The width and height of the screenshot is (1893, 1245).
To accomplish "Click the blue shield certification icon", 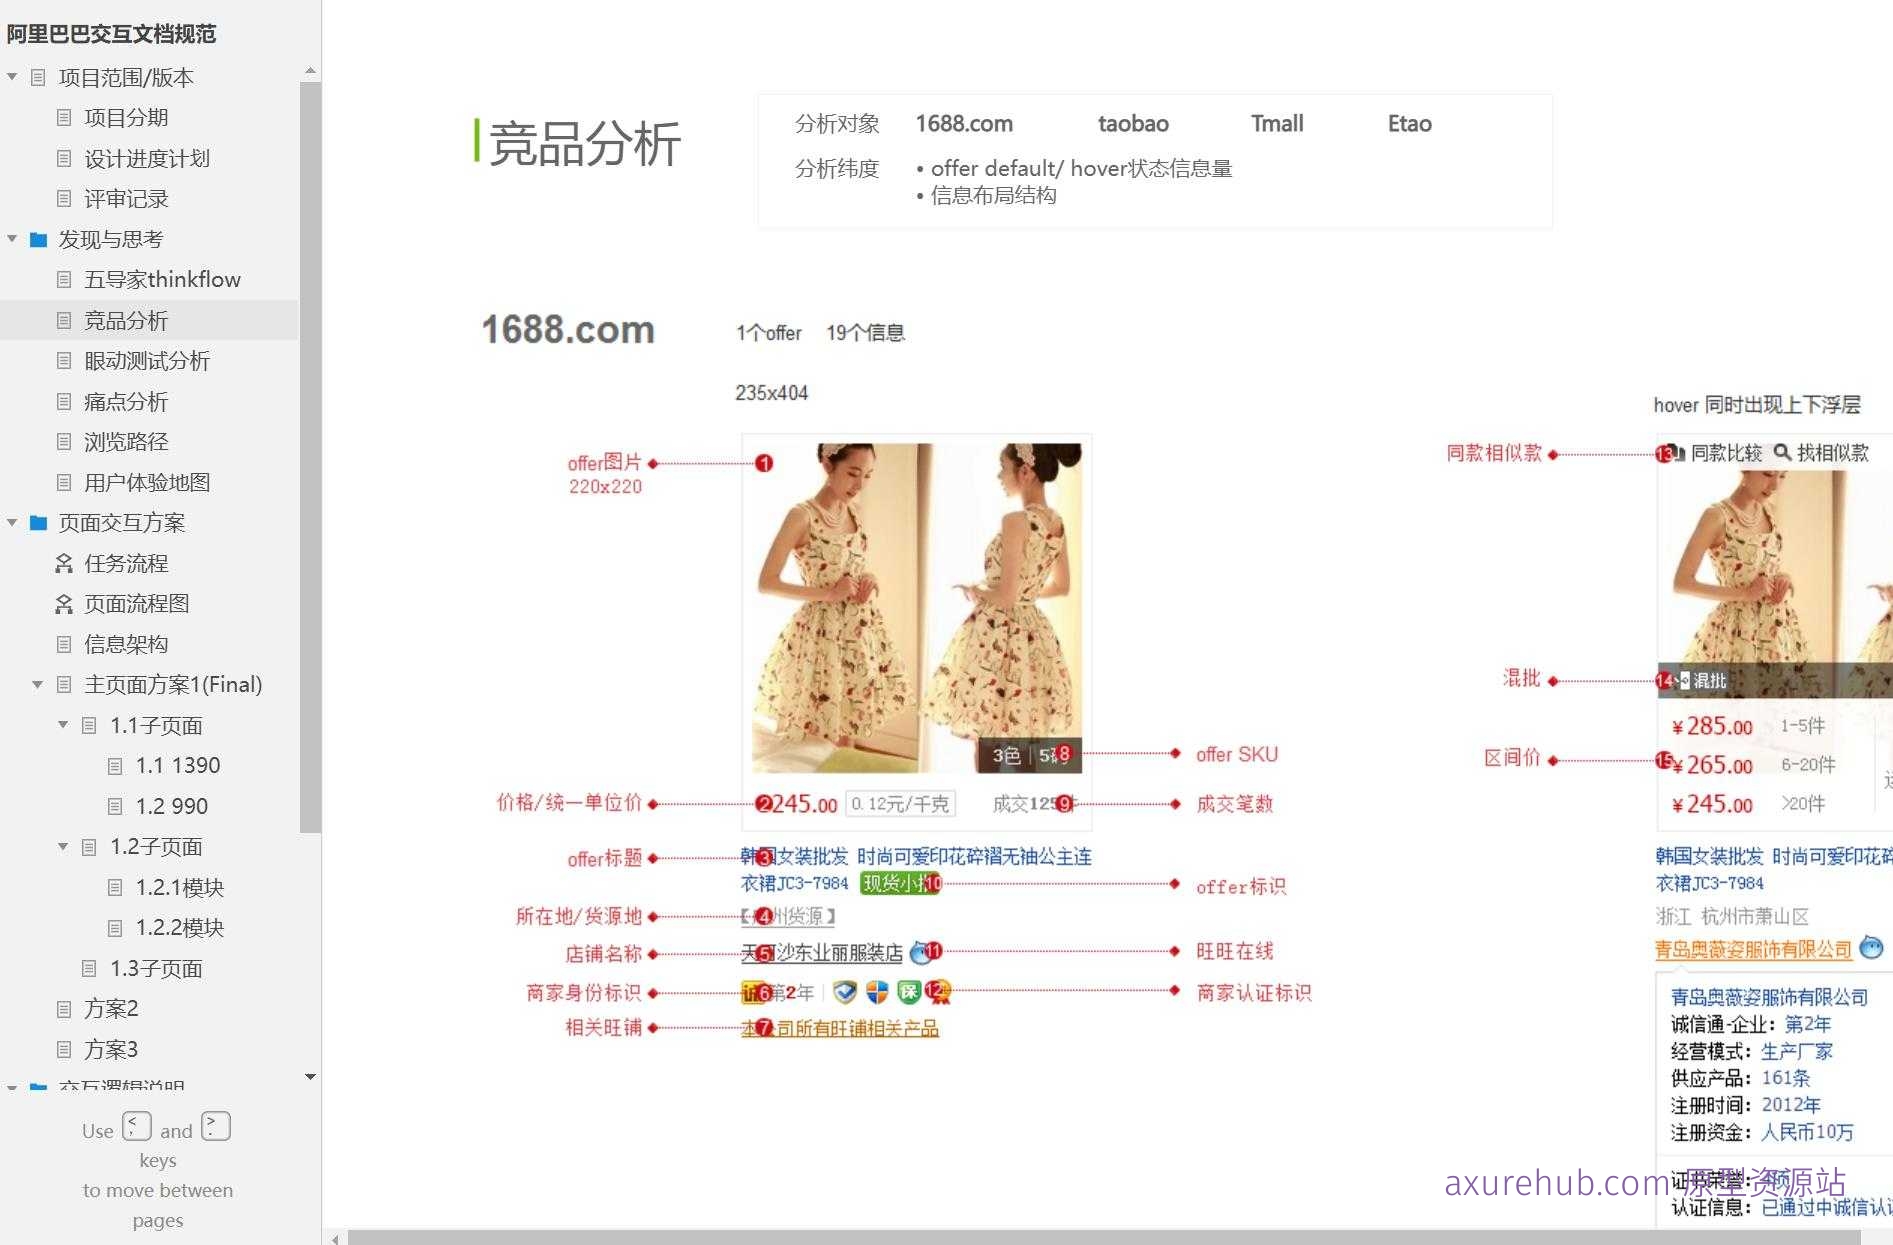I will pos(845,992).
